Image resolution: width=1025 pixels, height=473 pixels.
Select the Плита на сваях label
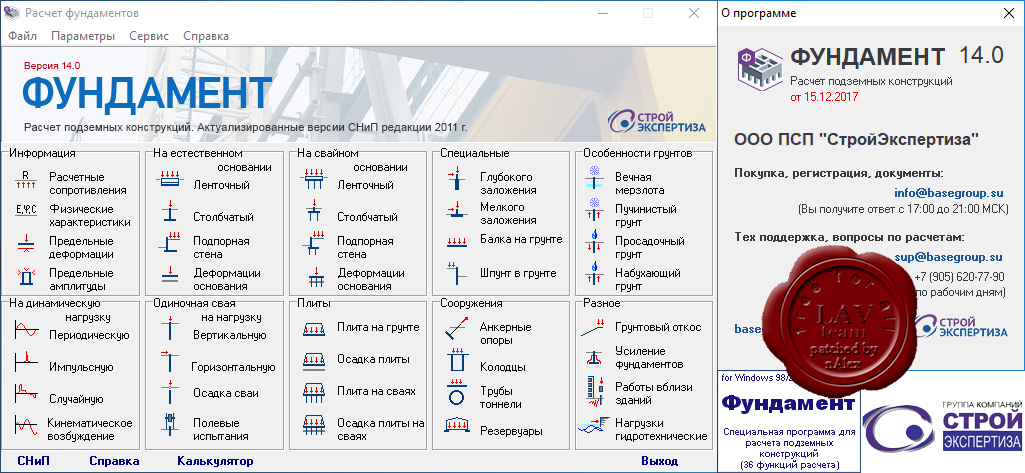(376, 391)
